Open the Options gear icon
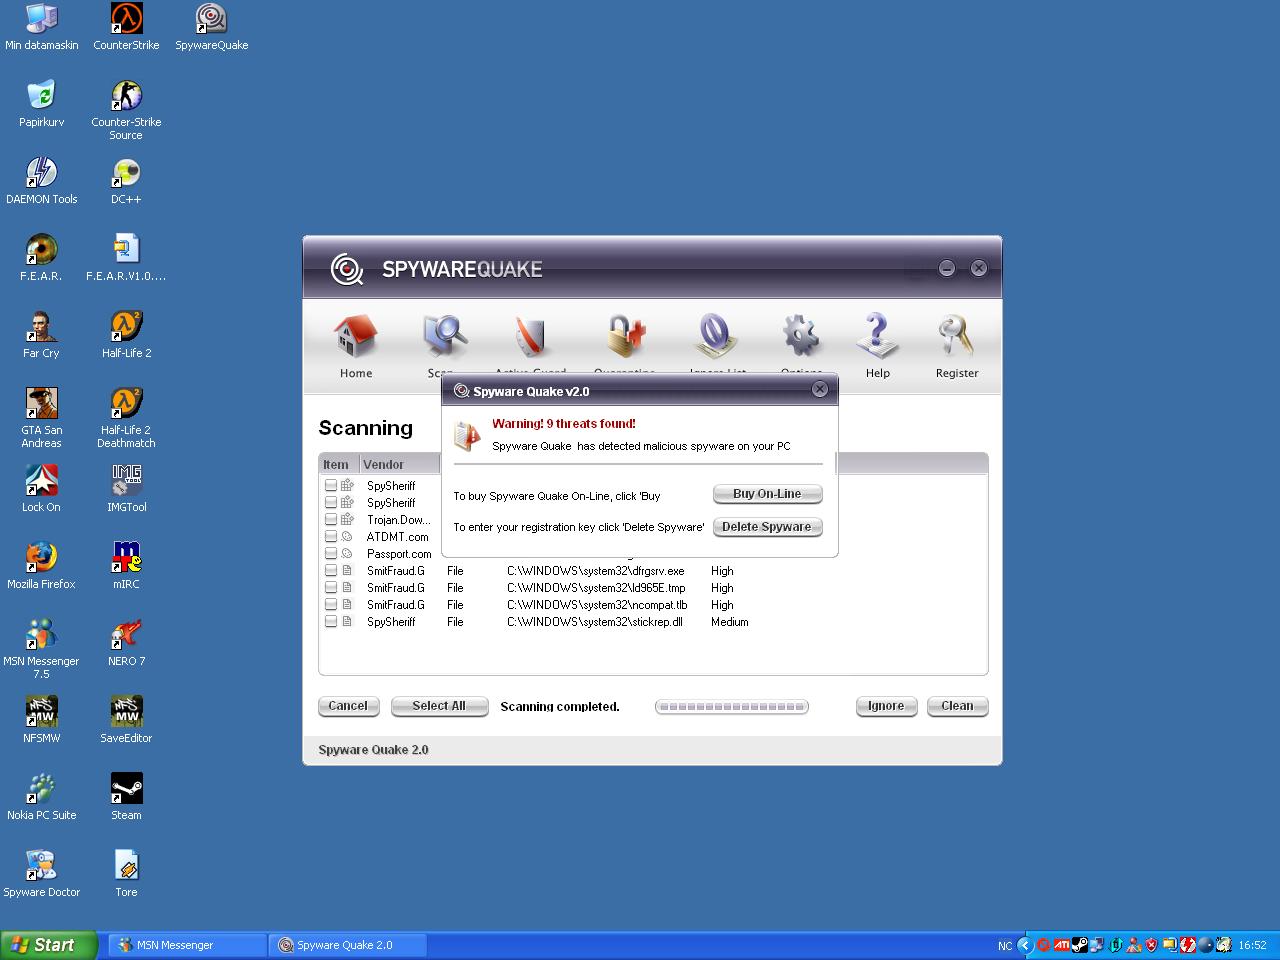The height and width of the screenshot is (960, 1280). coord(801,338)
